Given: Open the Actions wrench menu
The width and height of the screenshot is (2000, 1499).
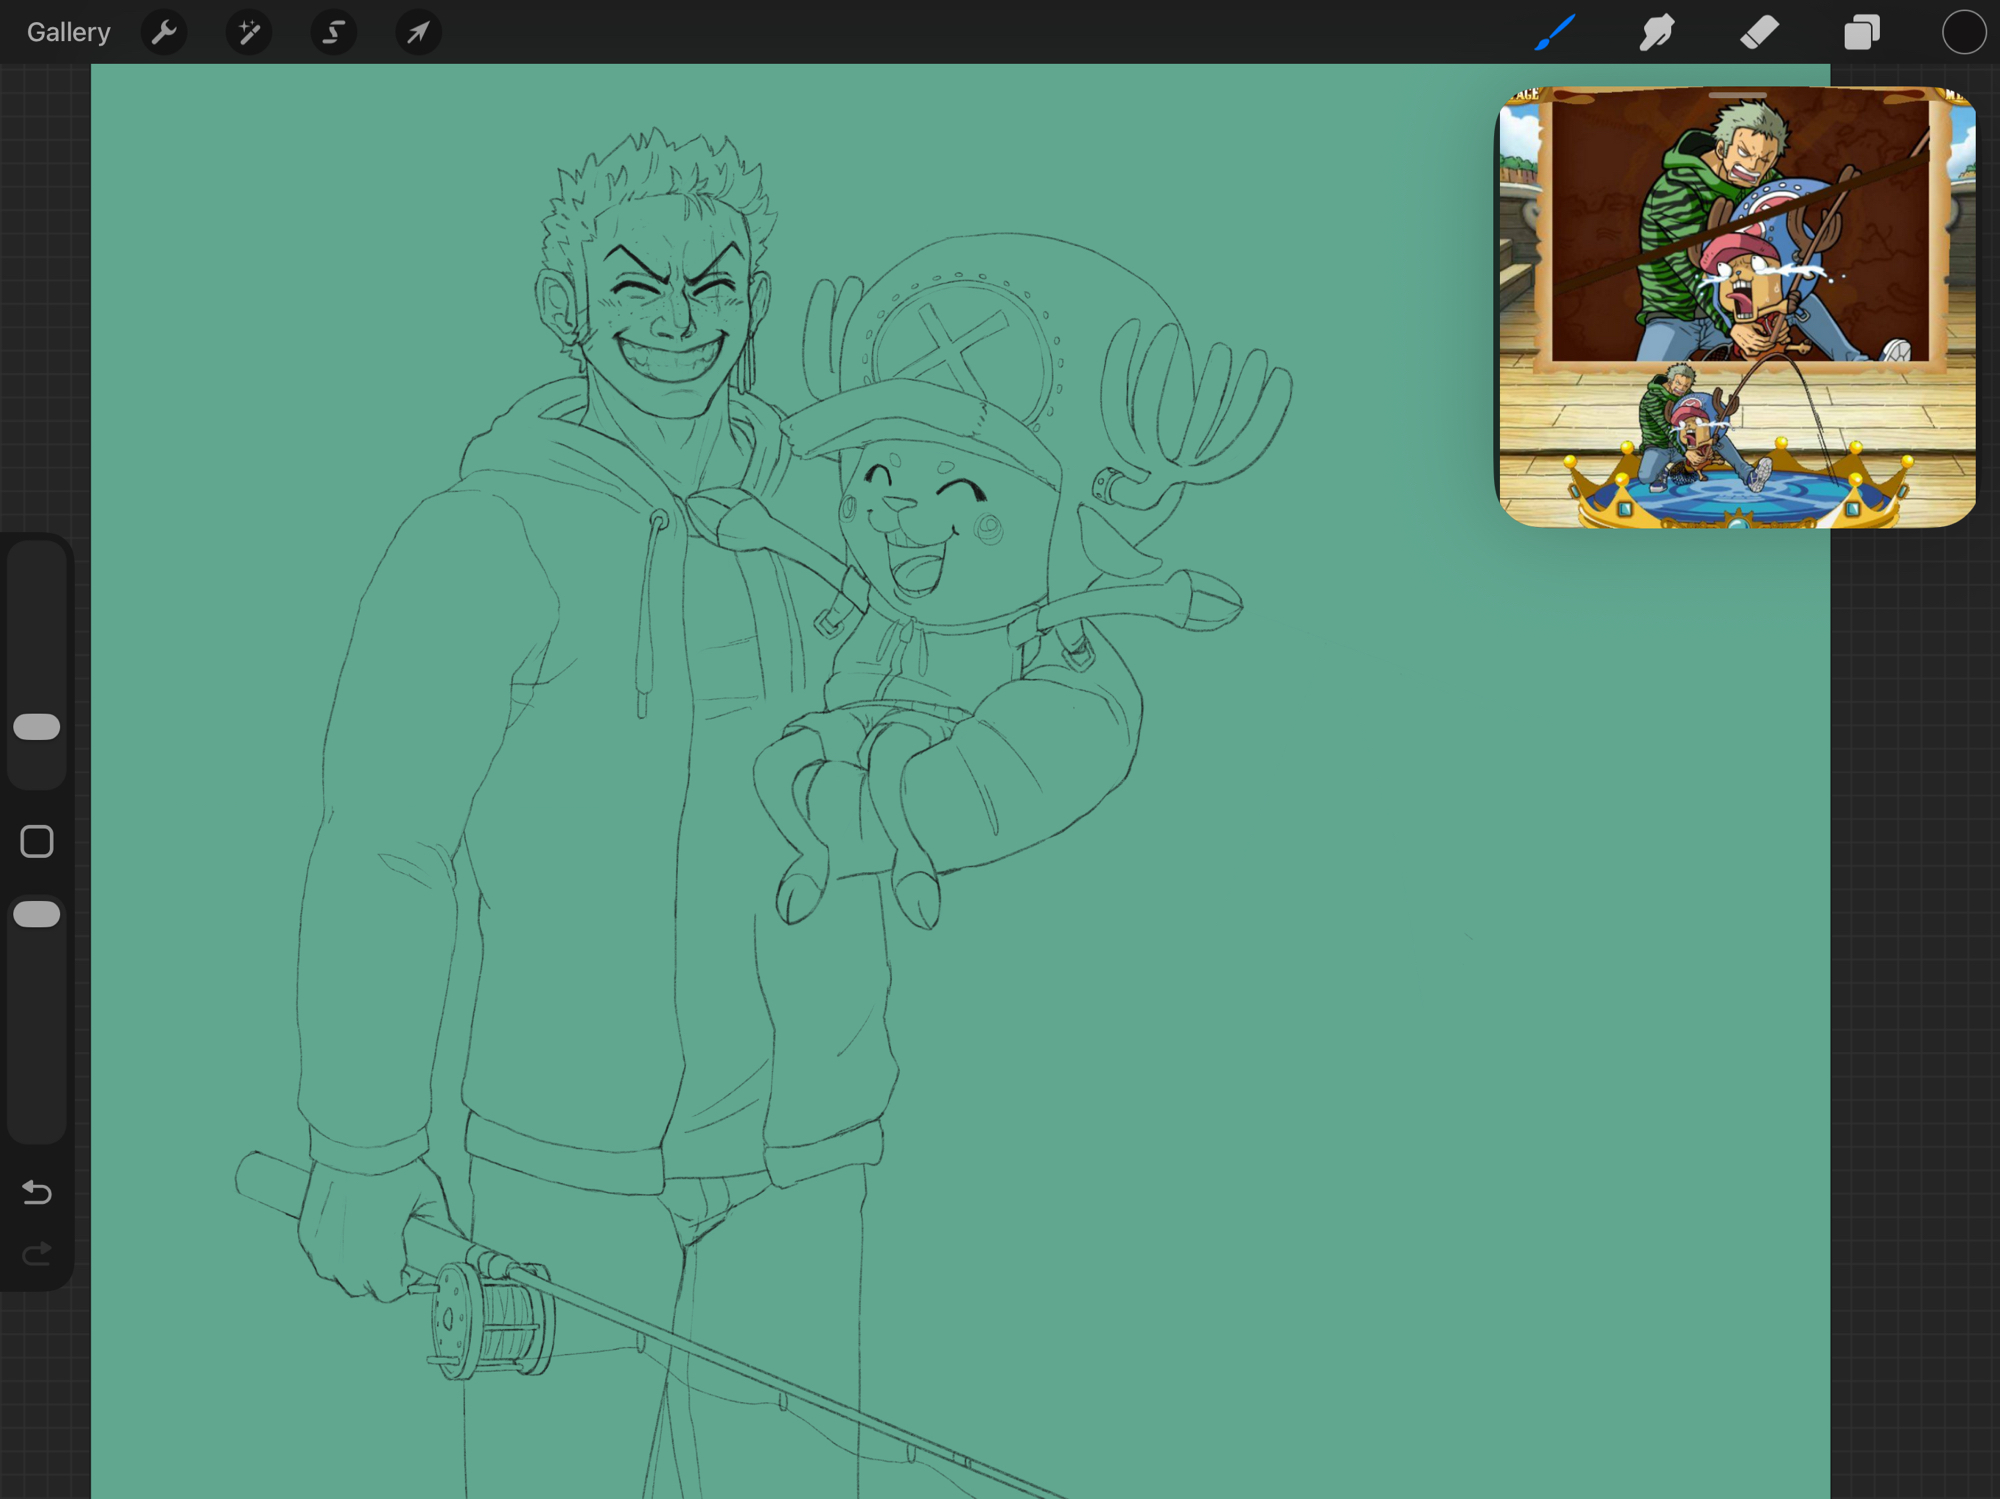Looking at the screenshot, I should tap(164, 33).
